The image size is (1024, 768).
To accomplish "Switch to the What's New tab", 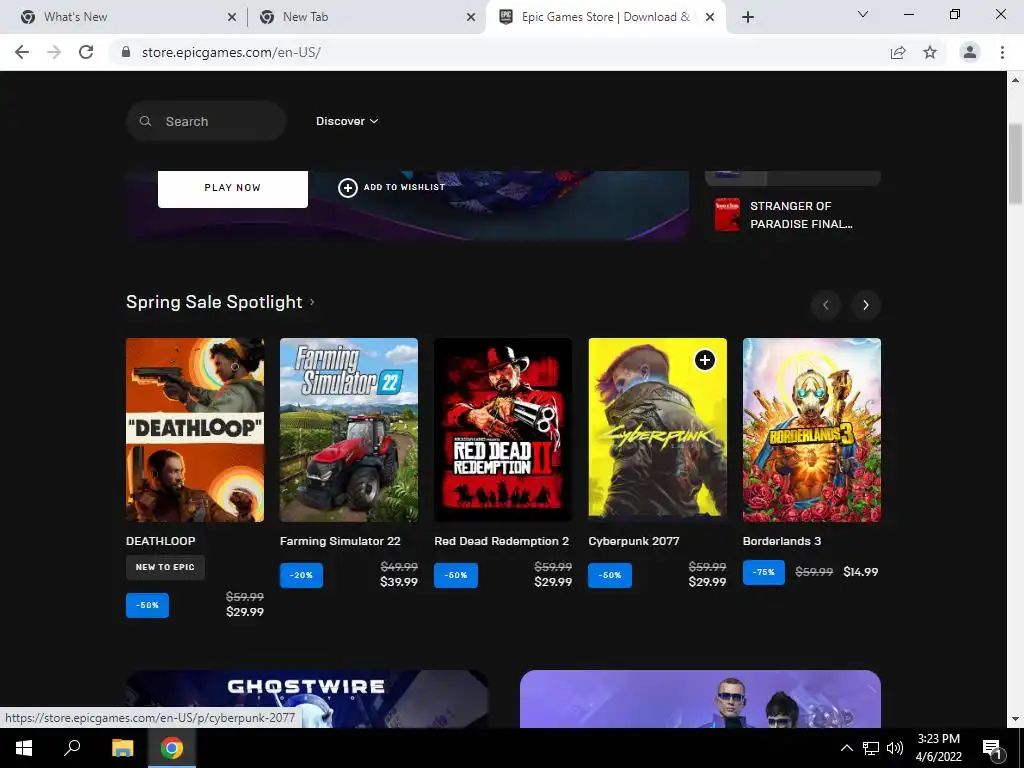I will [124, 17].
